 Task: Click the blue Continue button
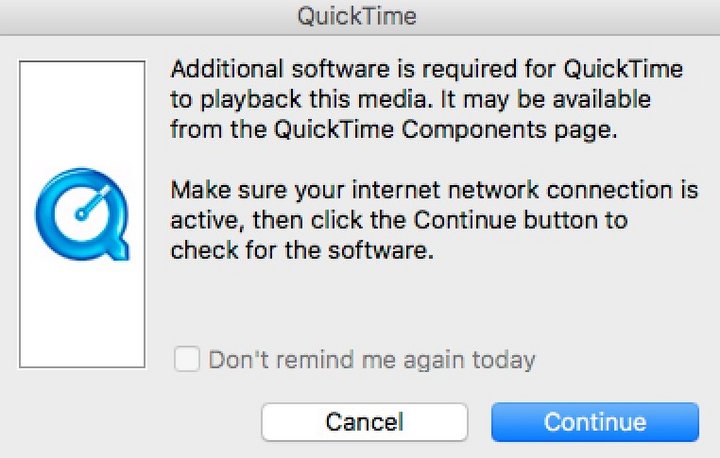[595, 422]
